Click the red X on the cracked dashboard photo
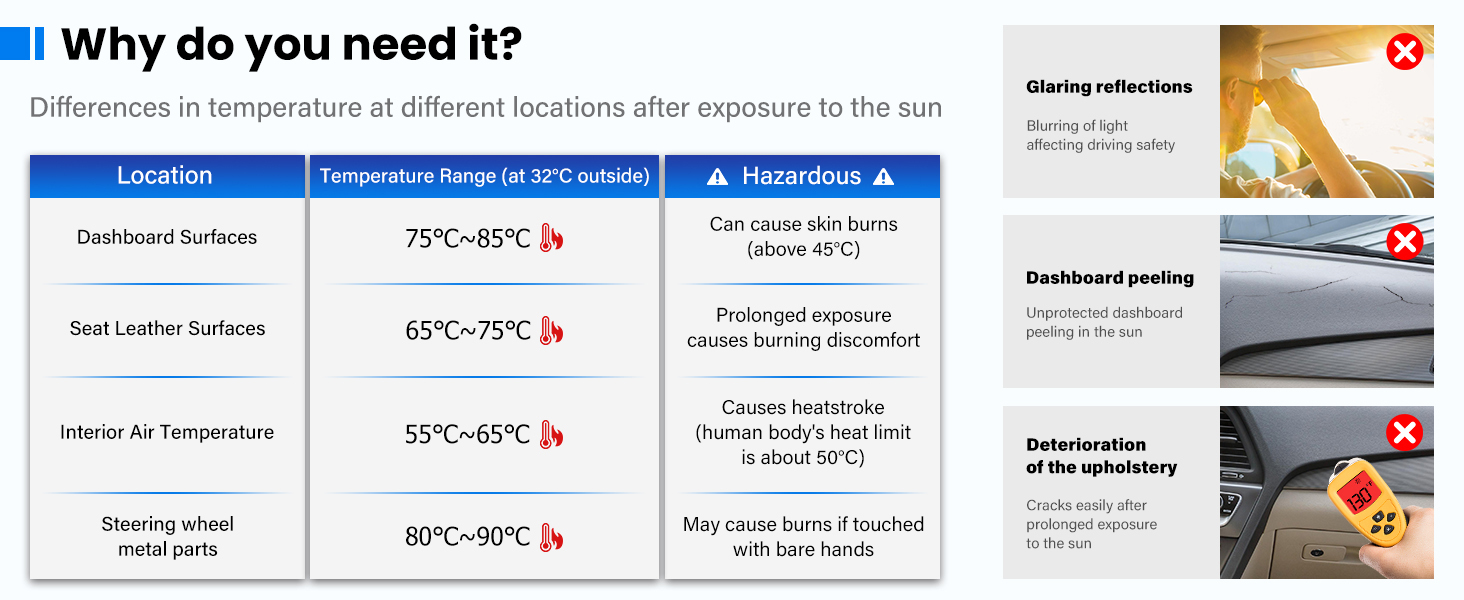 tap(1404, 241)
